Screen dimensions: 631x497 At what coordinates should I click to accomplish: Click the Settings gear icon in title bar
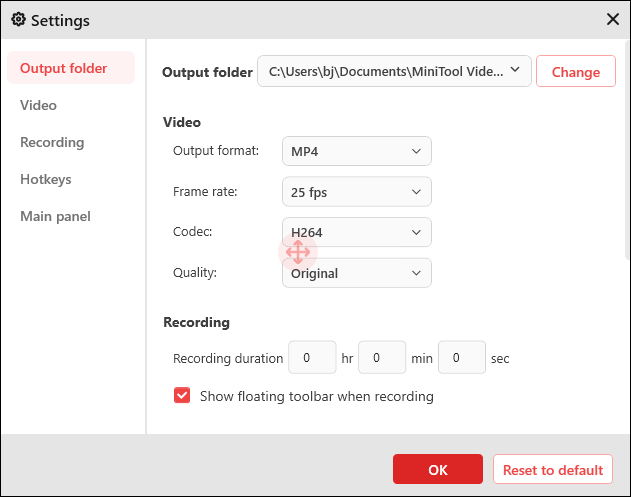[x=18, y=20]
